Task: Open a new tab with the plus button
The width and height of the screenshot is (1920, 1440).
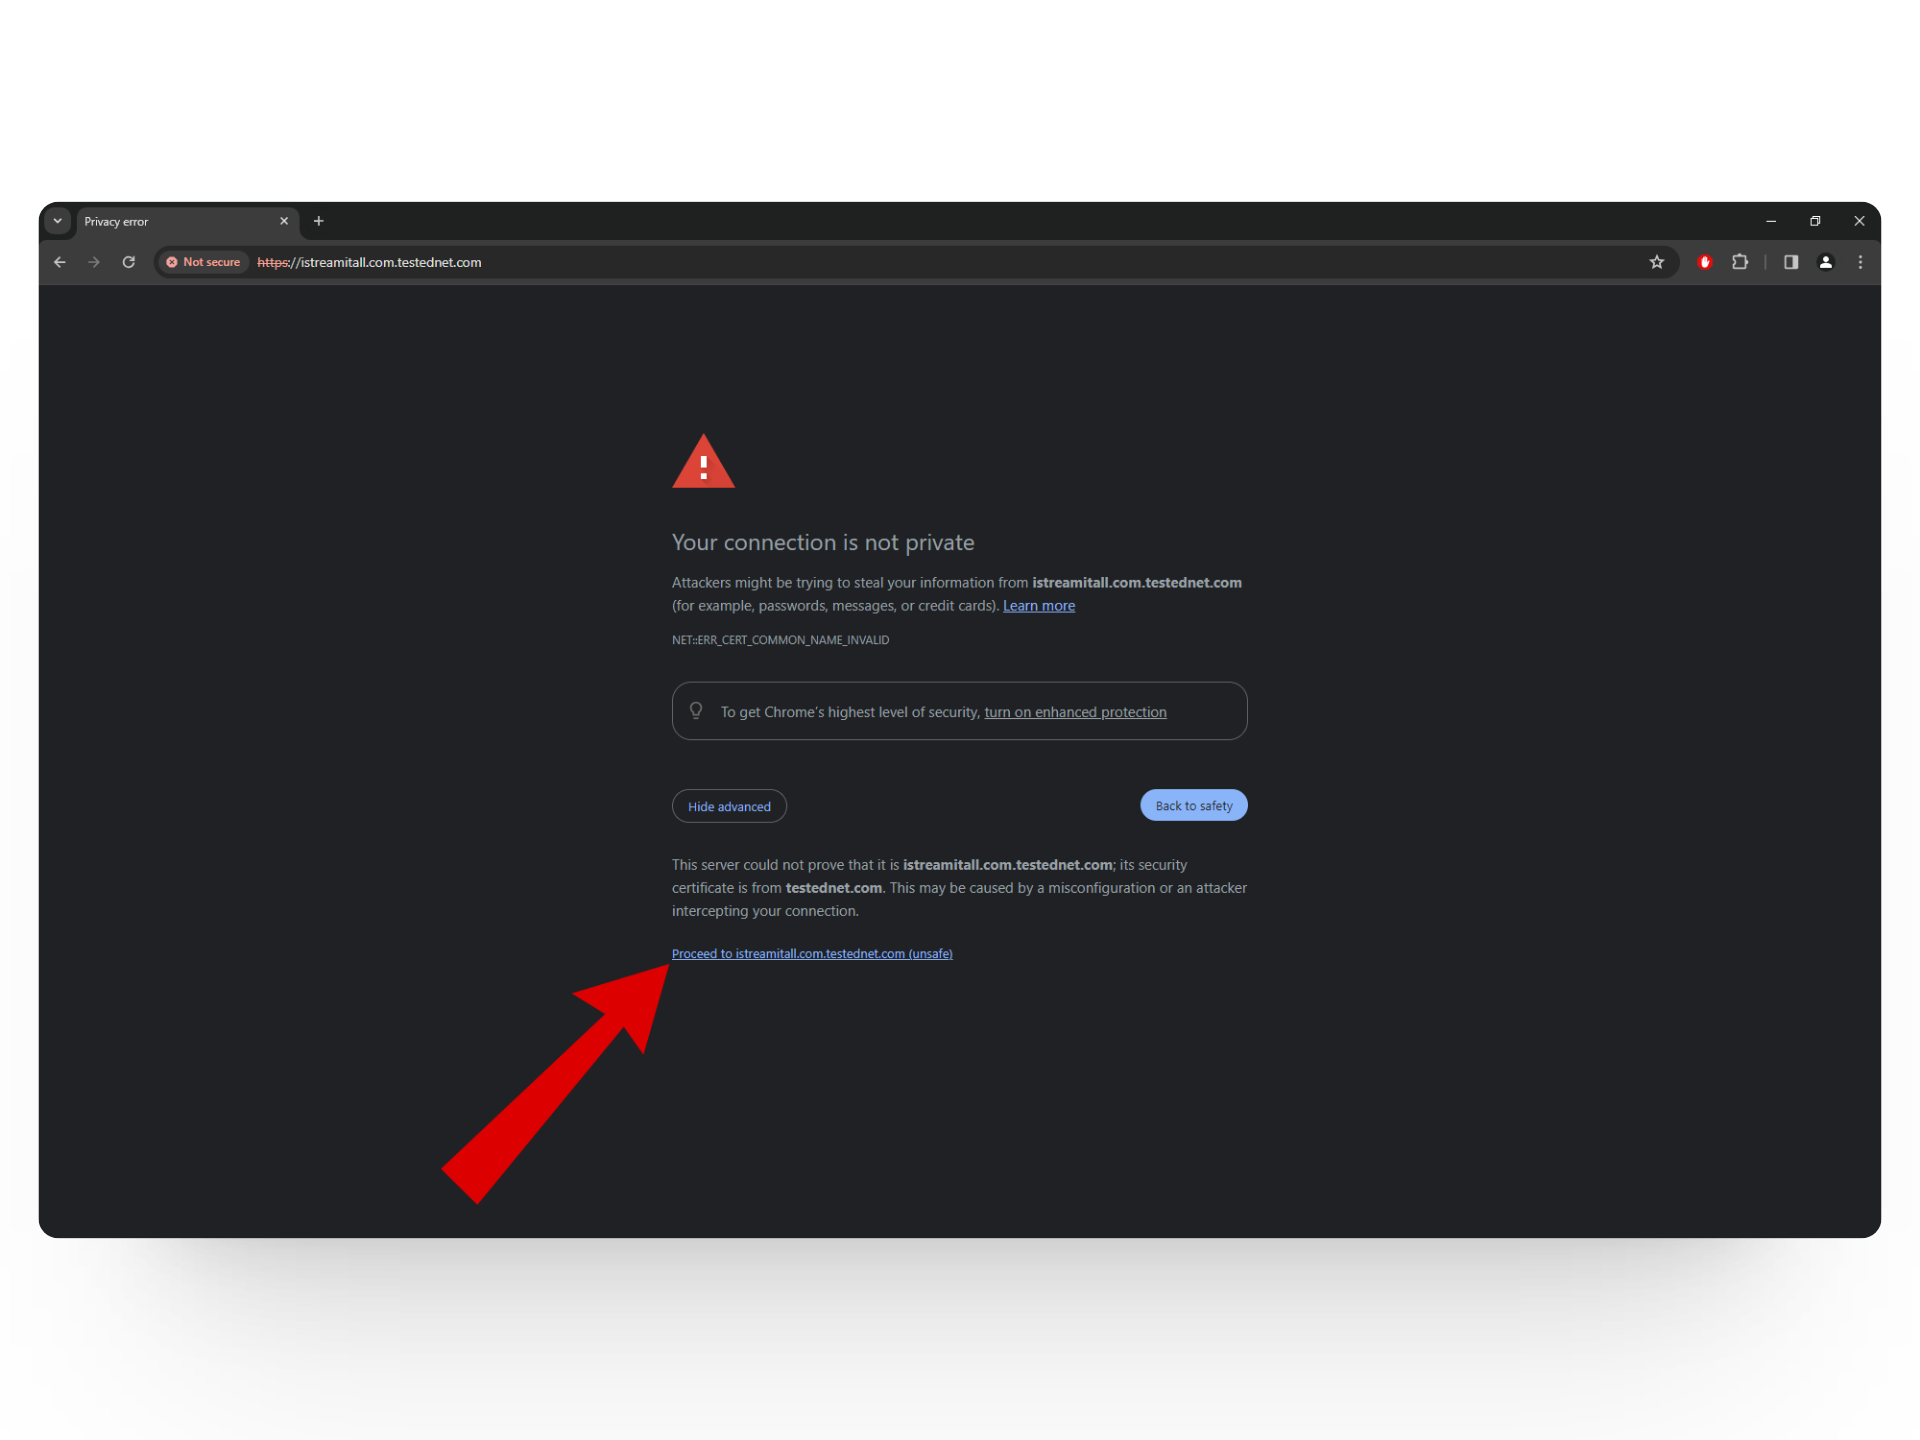Action: 319,221
